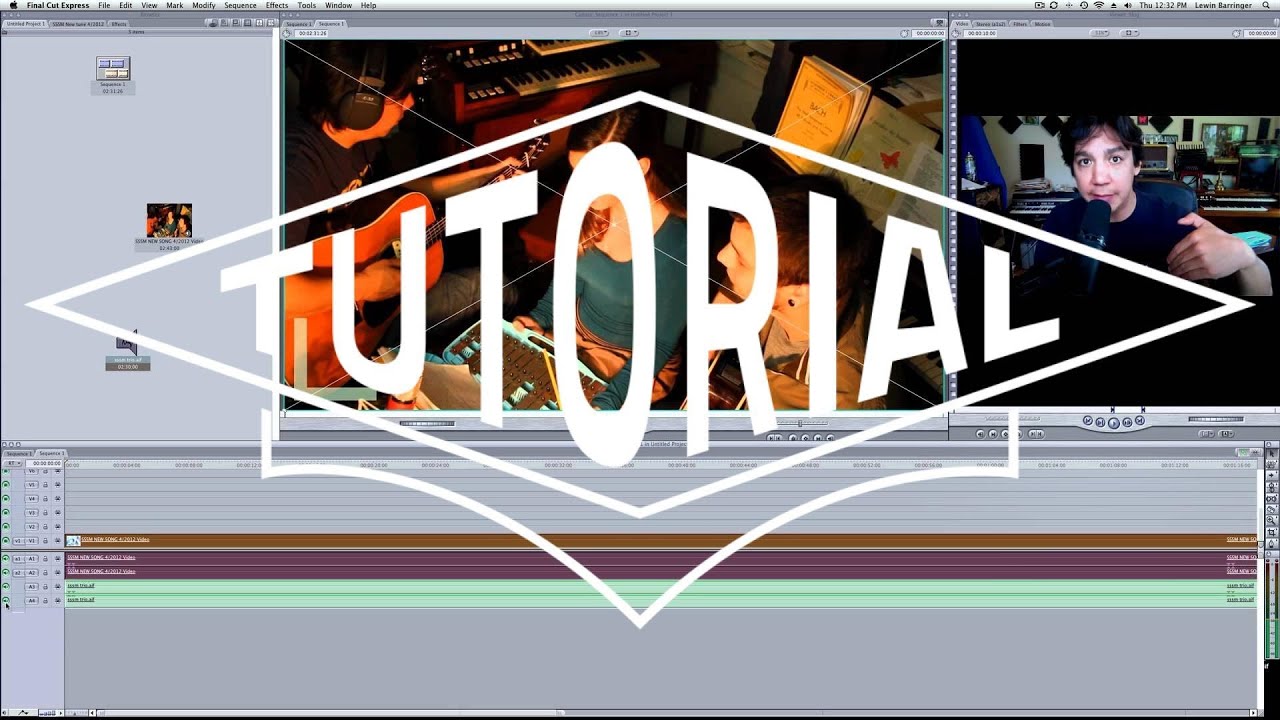Image resolution: width=1280 pixels, height=720 pixels.
Task: Click the lock icon on track A1
Action: [x=45, y=559]
